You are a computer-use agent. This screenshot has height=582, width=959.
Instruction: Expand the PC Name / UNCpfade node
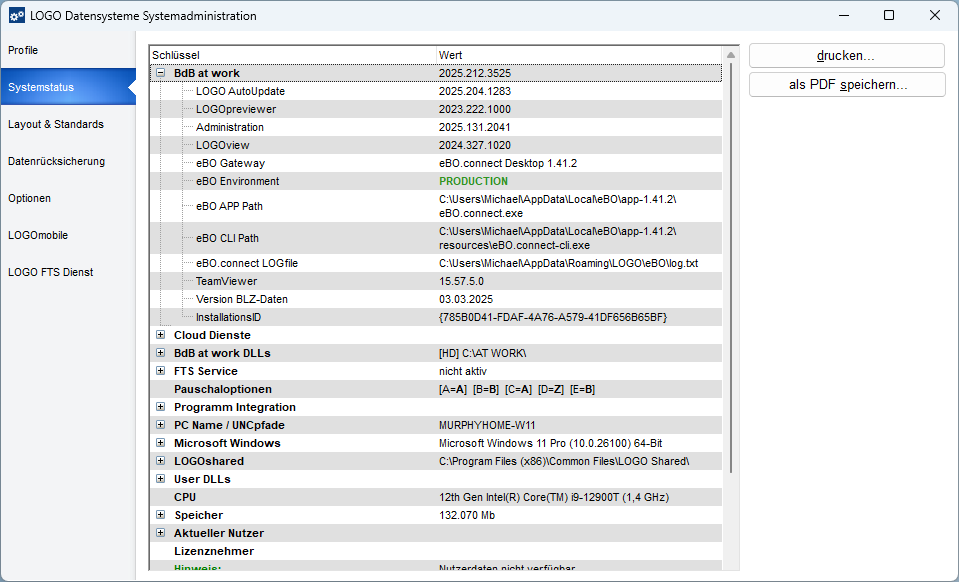click(160, 425)
